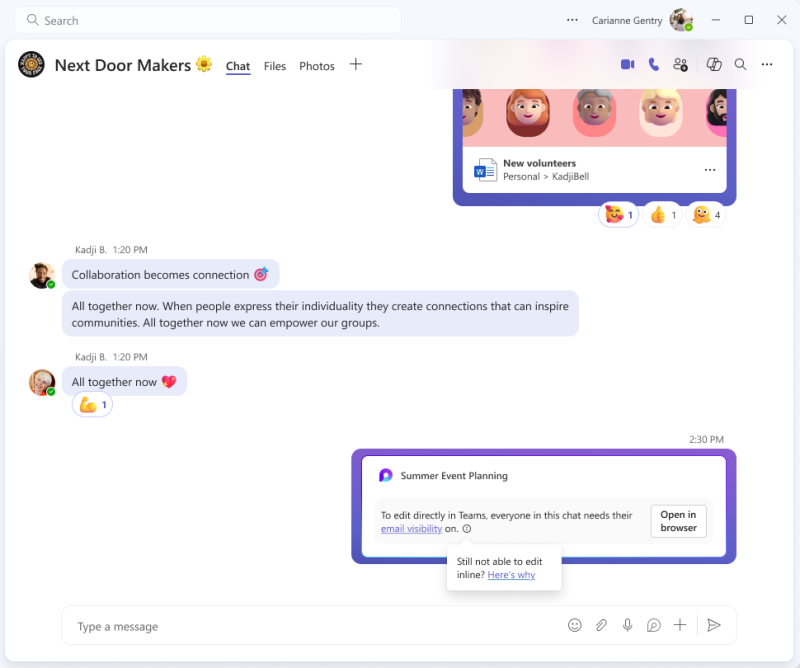Send the message with arrow icon
This screenshot has width=800, height=668.
pos(714,625)
